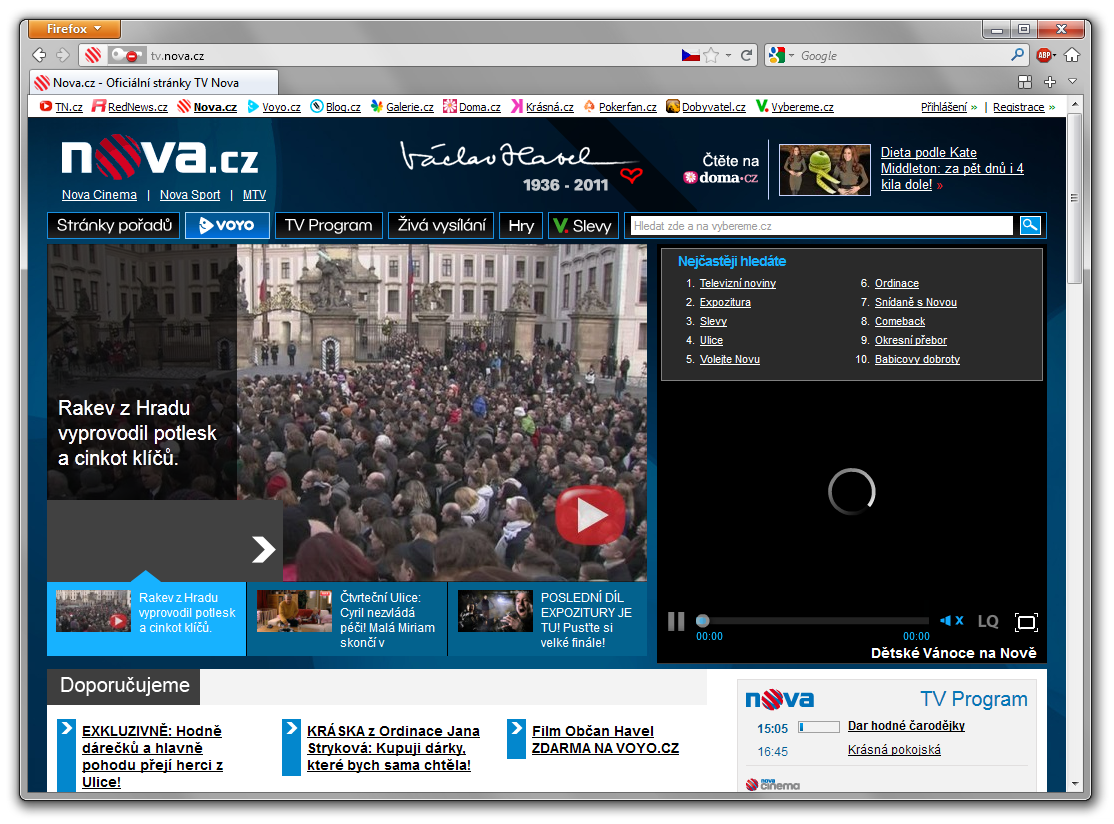This screenshot has height=824, width=1114.
Task: Click the doma.cz logo in the header
Action: [x=721, y=178]
